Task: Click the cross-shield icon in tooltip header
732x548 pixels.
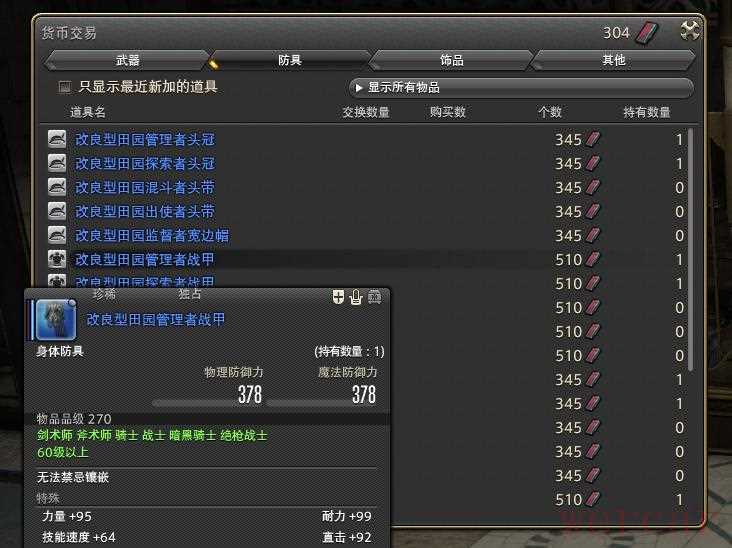Action: pos(338,297)
